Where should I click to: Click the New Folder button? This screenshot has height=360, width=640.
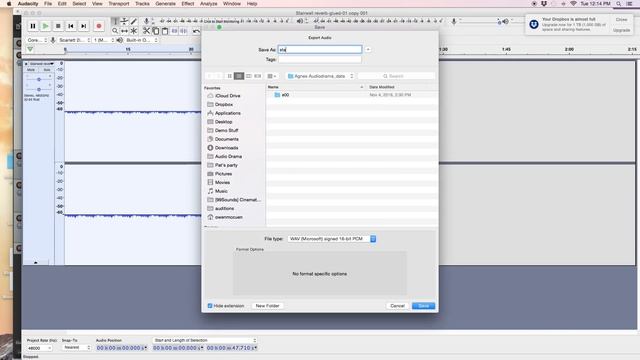[x=267, y=306]
